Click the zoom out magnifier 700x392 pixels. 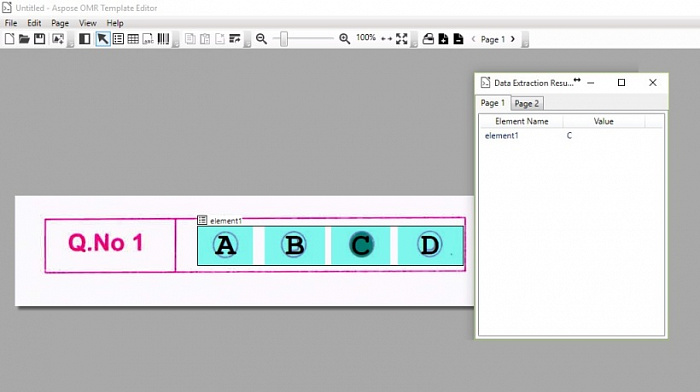coord(262,39)
